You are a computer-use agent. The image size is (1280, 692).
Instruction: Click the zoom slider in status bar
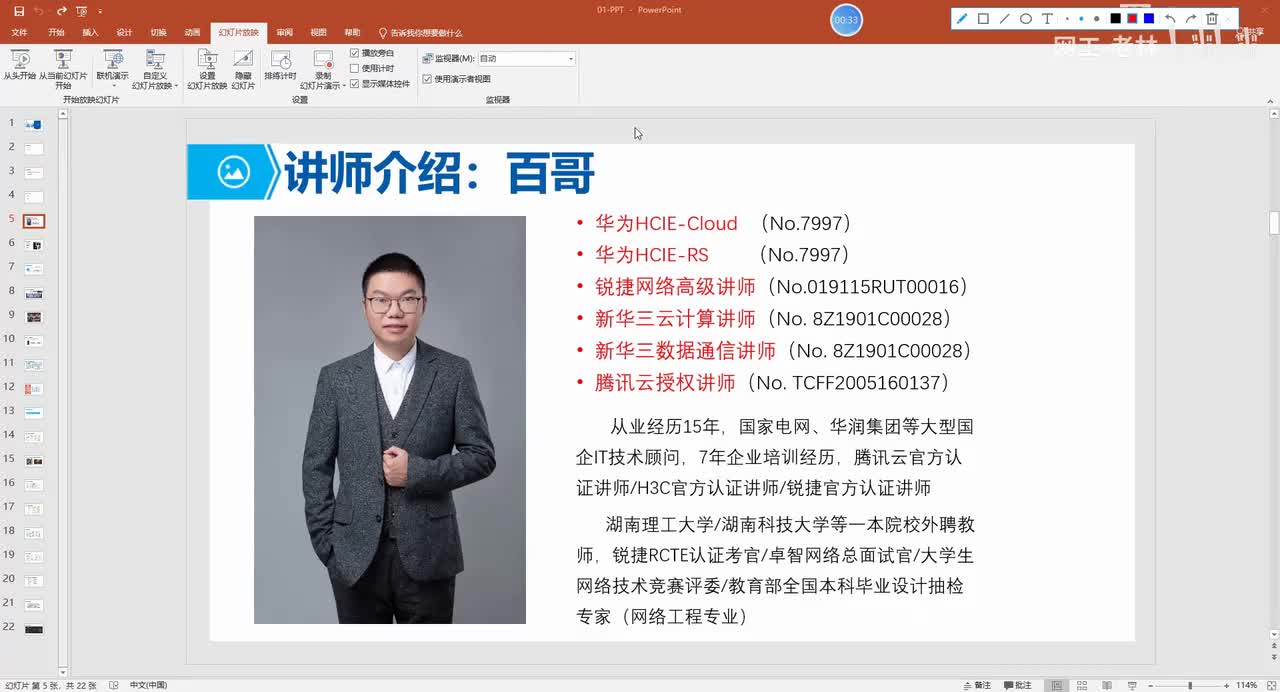1192,685
